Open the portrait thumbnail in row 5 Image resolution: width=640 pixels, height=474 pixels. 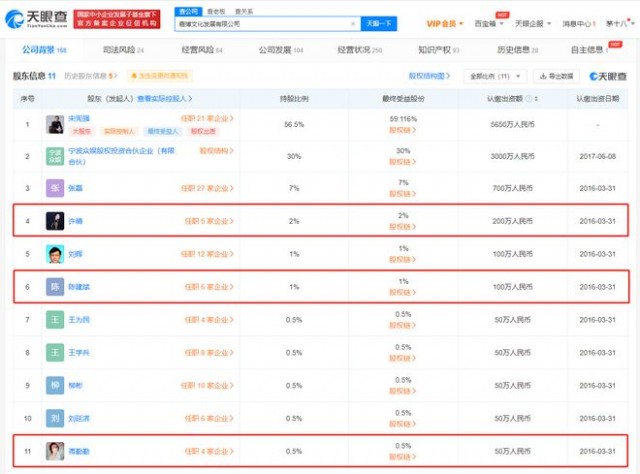click(55, 254)
